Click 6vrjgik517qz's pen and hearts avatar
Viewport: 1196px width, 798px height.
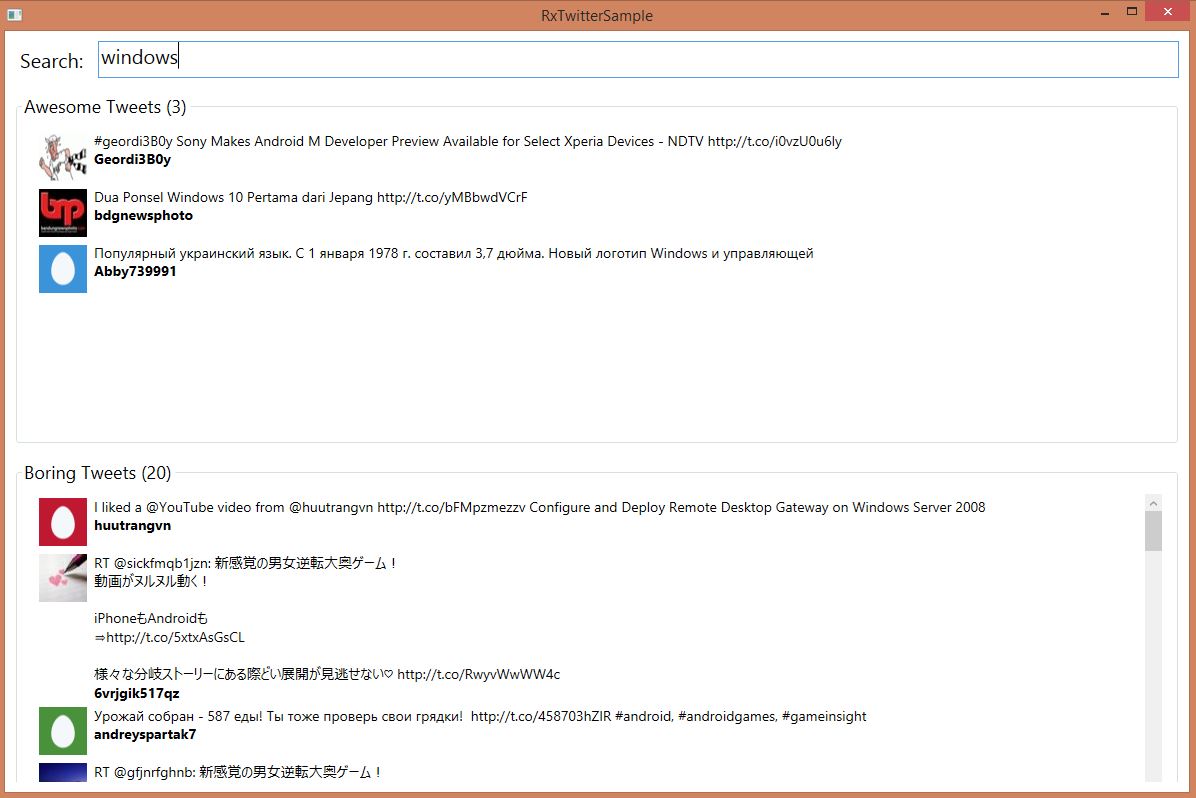click(x=63, y=578)
